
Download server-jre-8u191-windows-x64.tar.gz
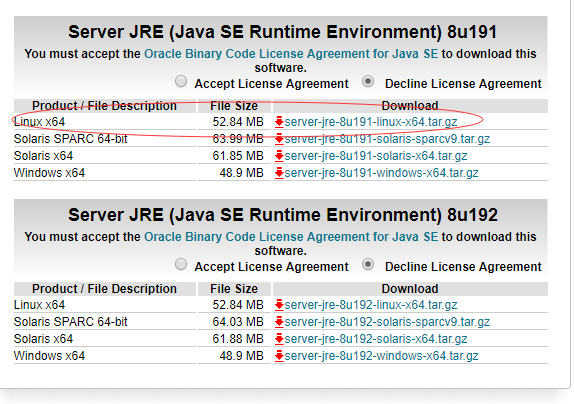[x=381, y=173]
